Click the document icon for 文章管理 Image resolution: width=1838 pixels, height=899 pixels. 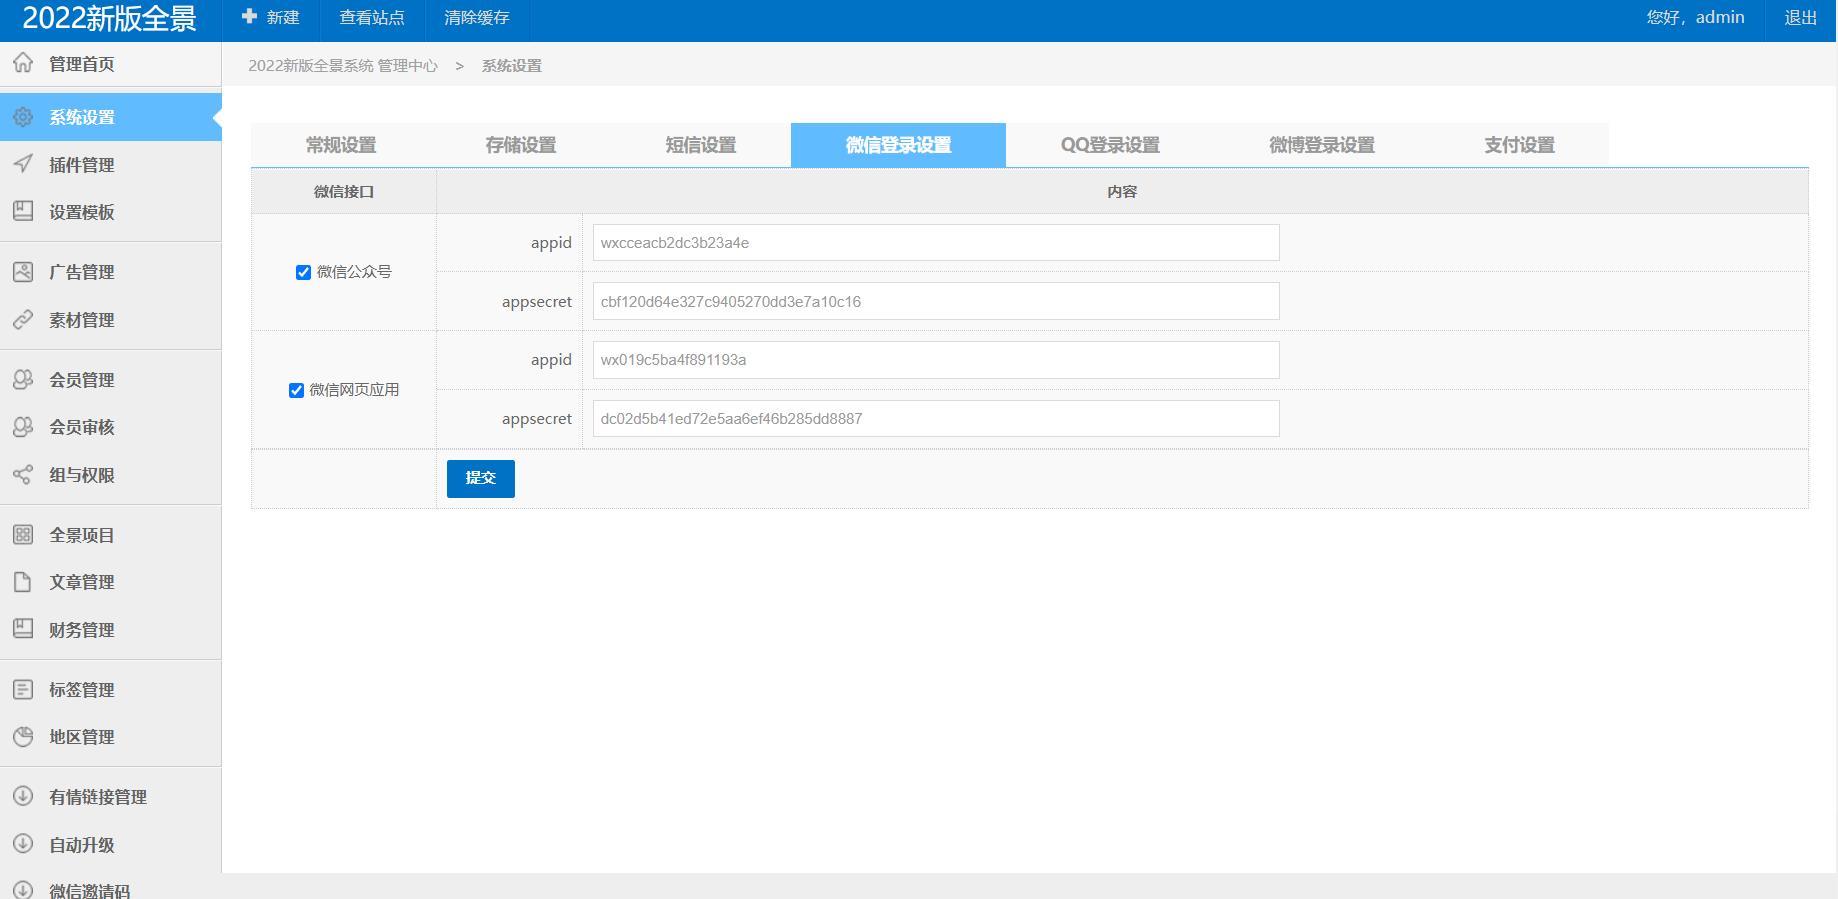[x=23, y=582]
